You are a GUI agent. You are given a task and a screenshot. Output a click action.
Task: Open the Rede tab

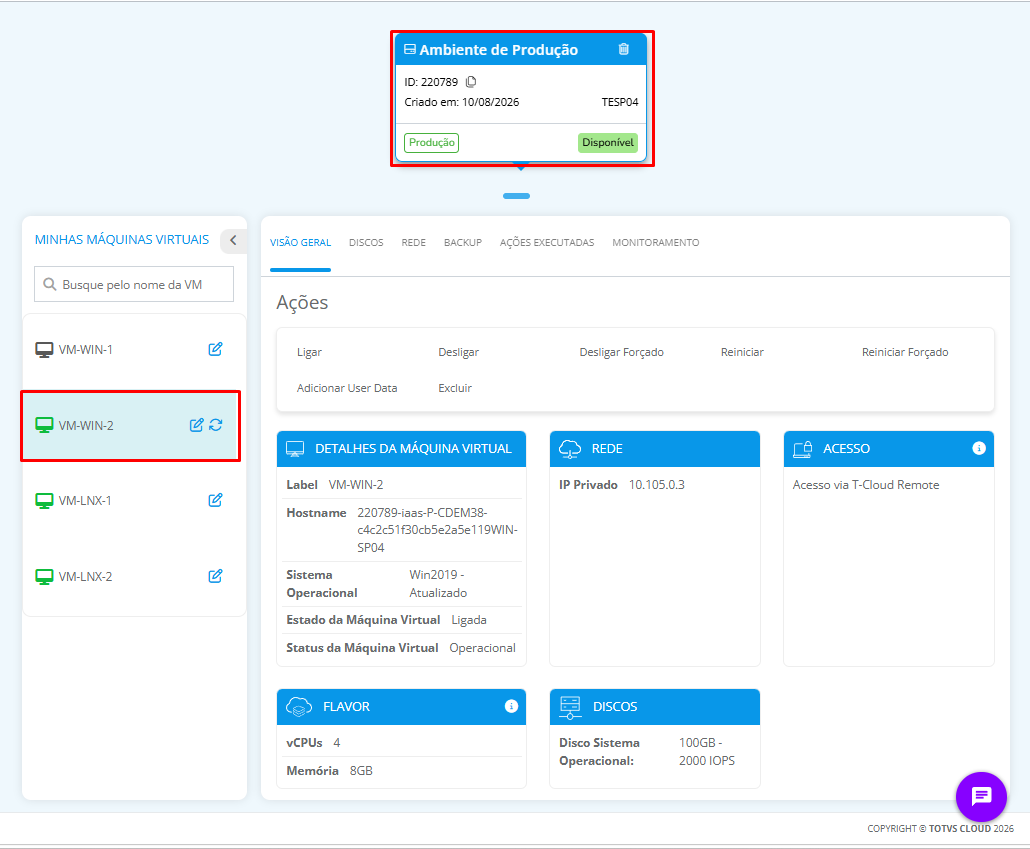pyautogui.click(x=413, y=242)
